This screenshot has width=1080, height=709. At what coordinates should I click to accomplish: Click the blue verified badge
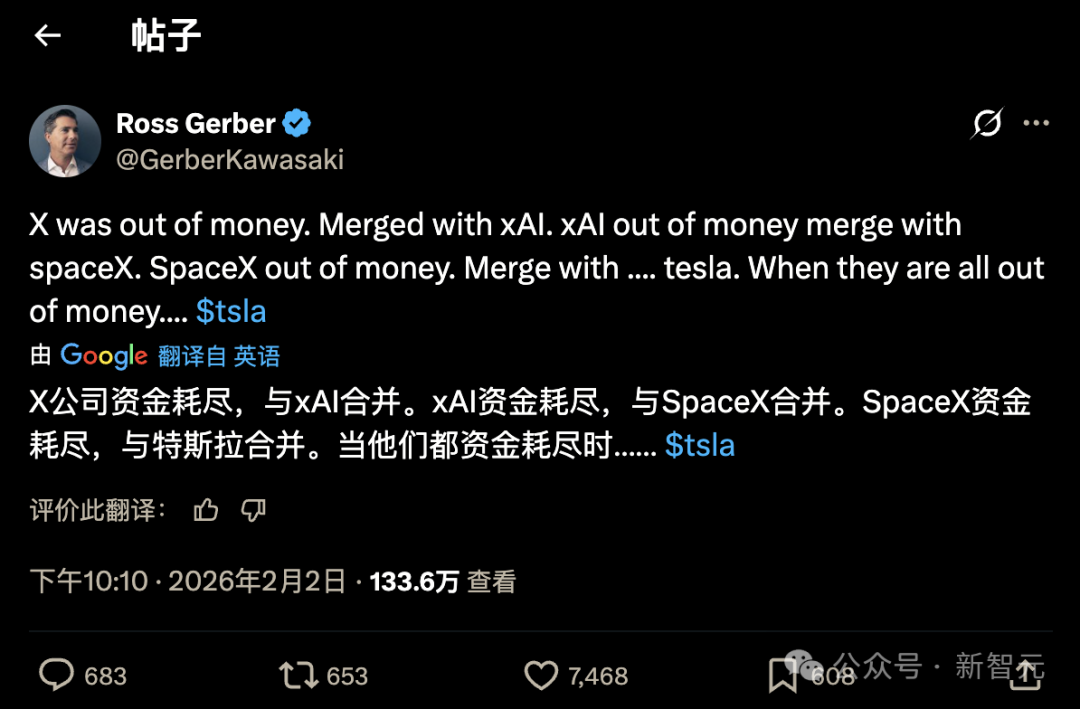click(297, 124)
